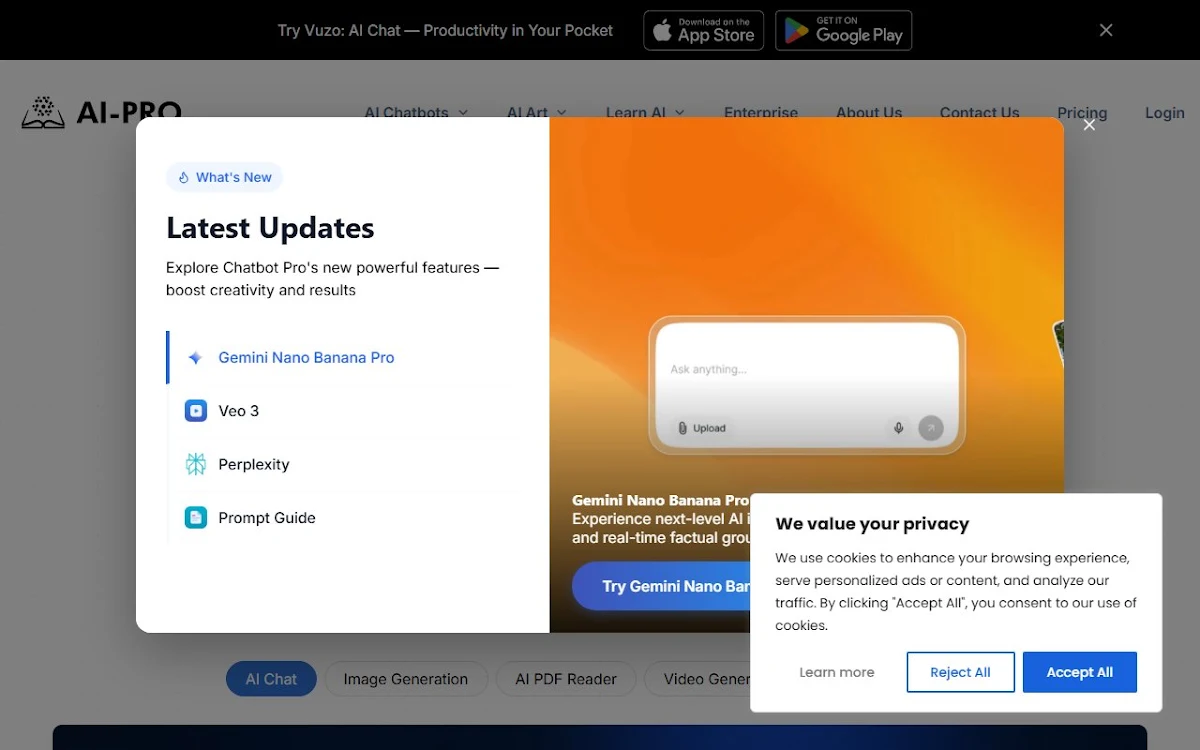Click the Veo 3 video icon
1200x750 pixels.
pyautogui.click(x=196, y=411)
